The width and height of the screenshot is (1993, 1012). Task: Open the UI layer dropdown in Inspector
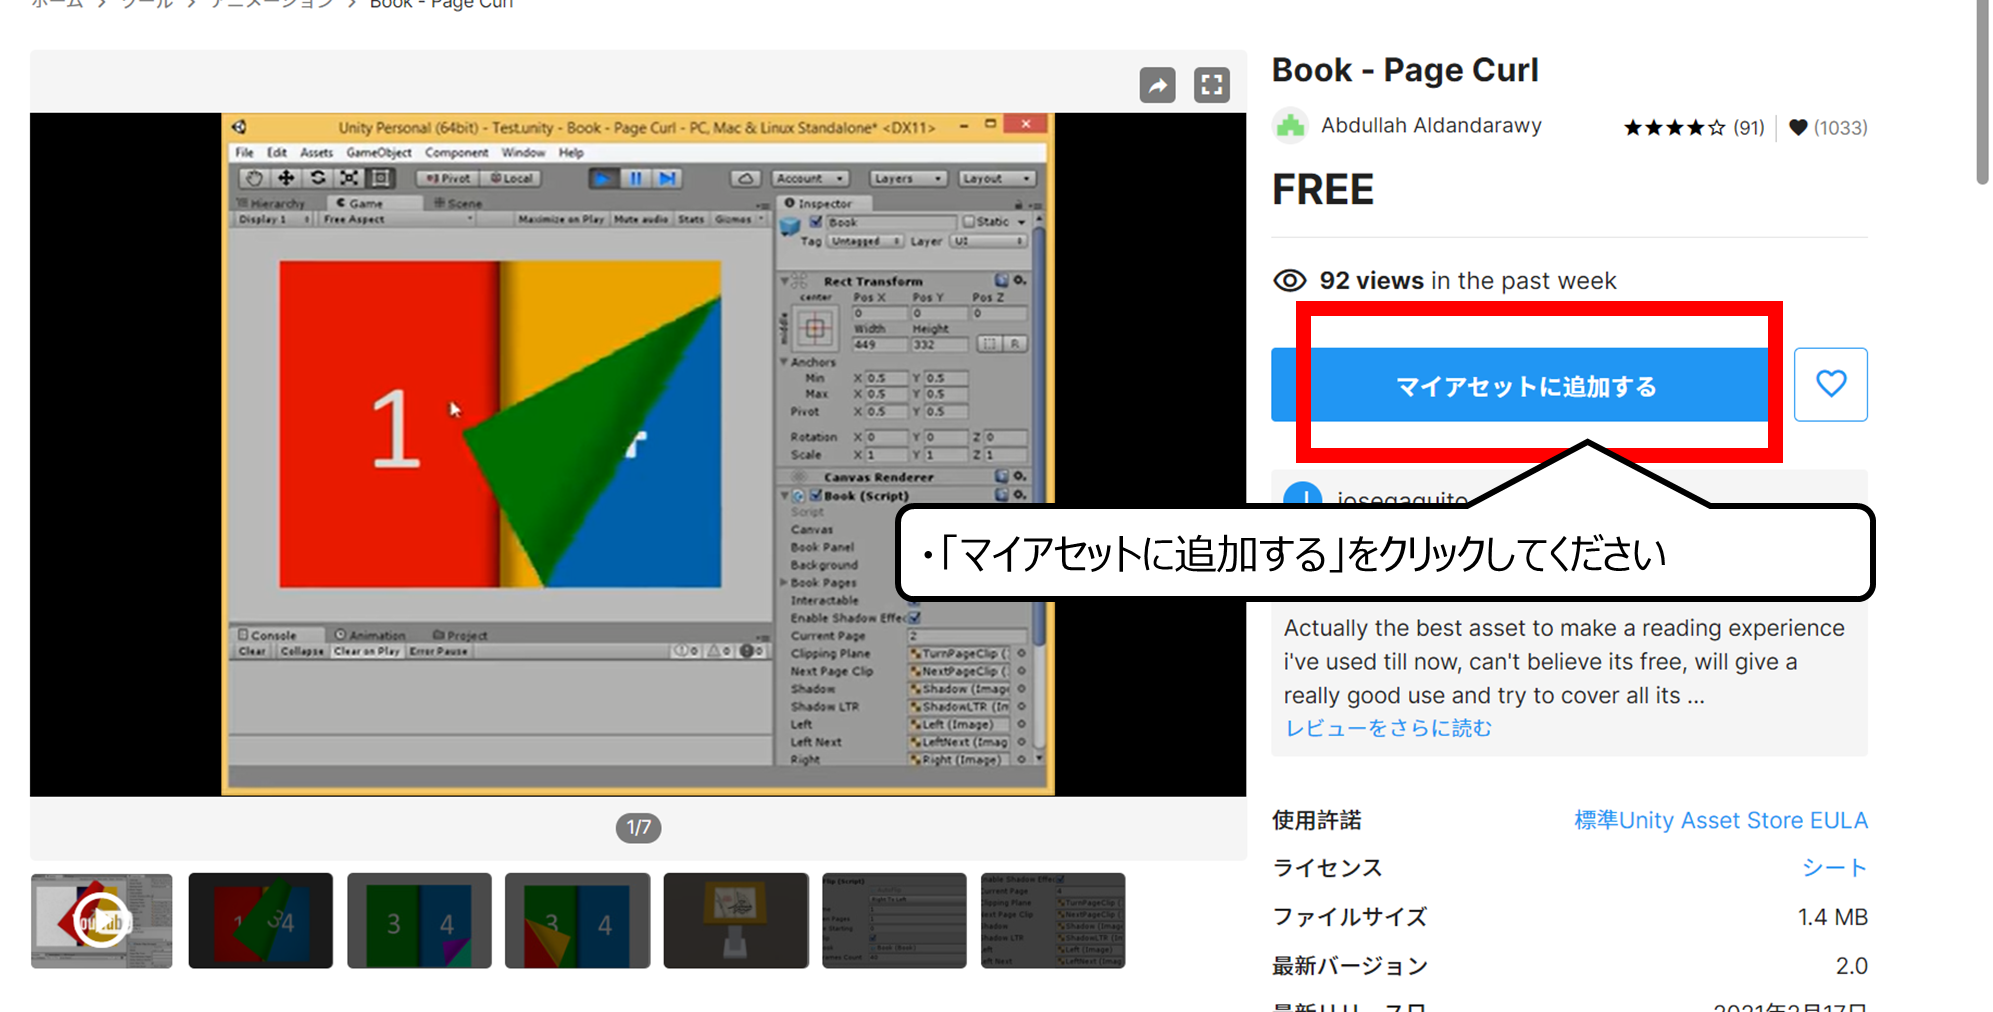click(988, 241)
